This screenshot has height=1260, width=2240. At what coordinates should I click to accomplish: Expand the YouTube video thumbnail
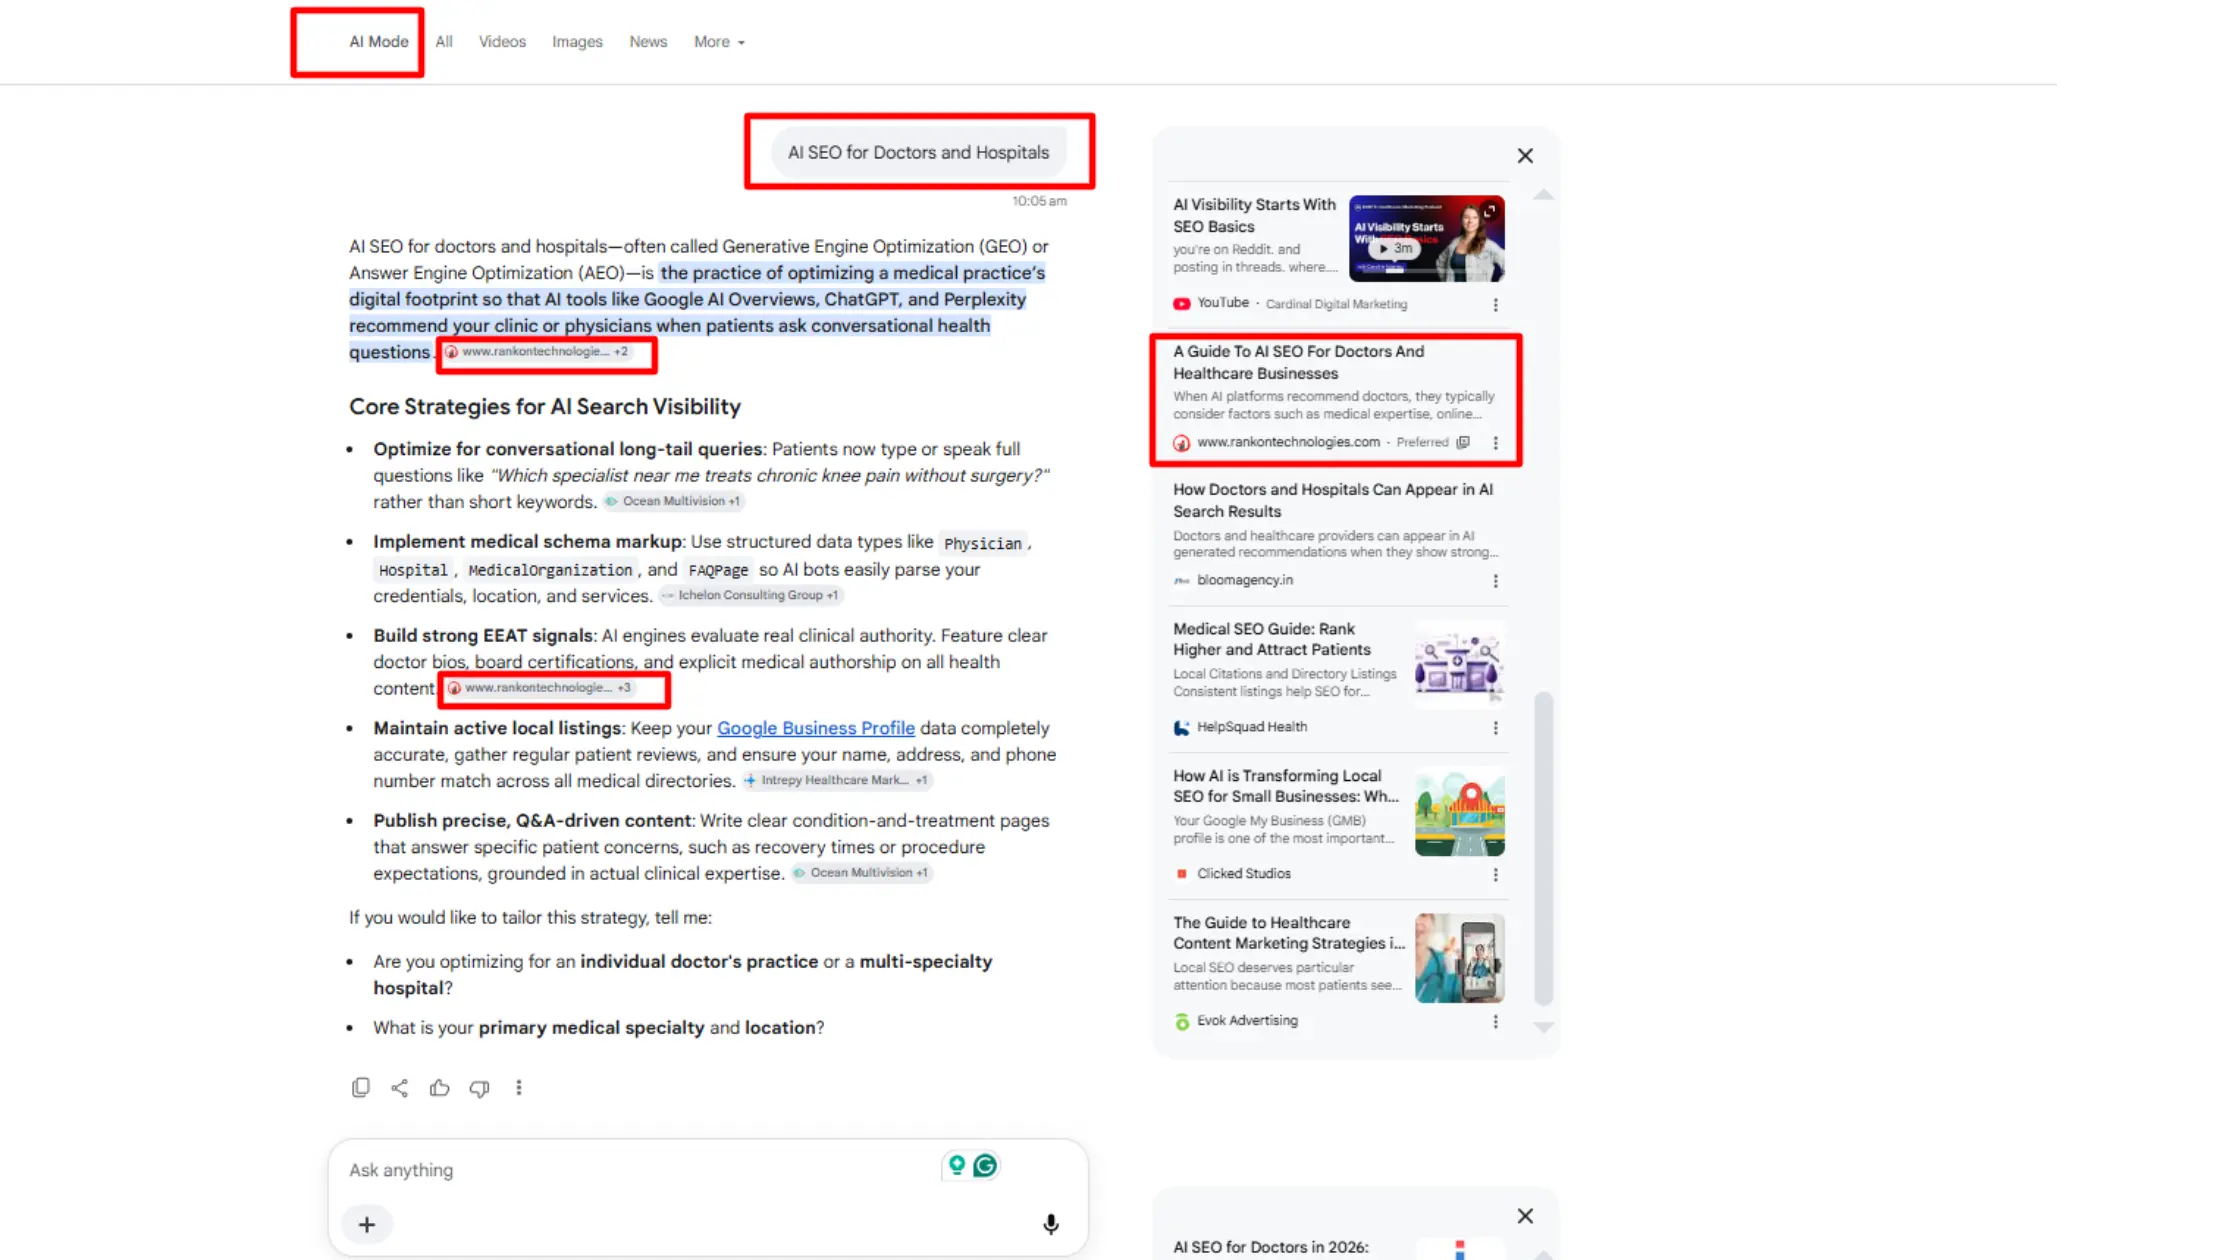(1489, 211)
